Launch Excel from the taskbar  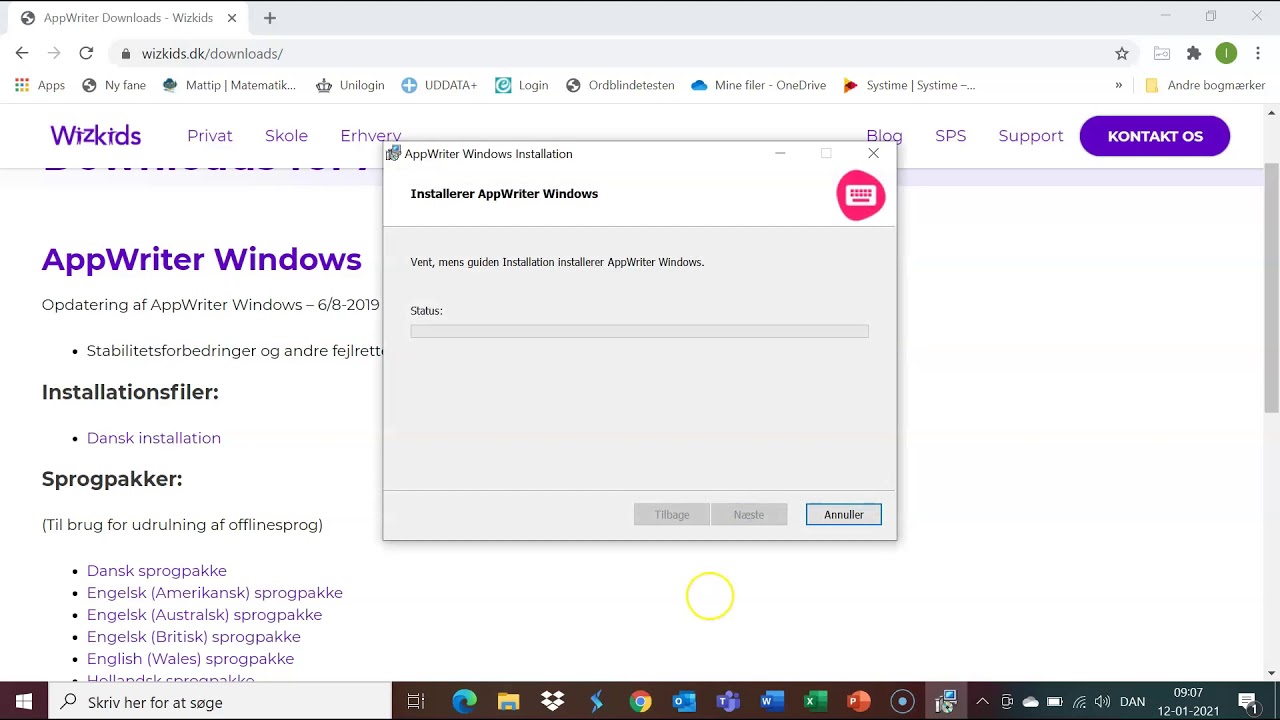pyautogui.click(x=815, y=702)
